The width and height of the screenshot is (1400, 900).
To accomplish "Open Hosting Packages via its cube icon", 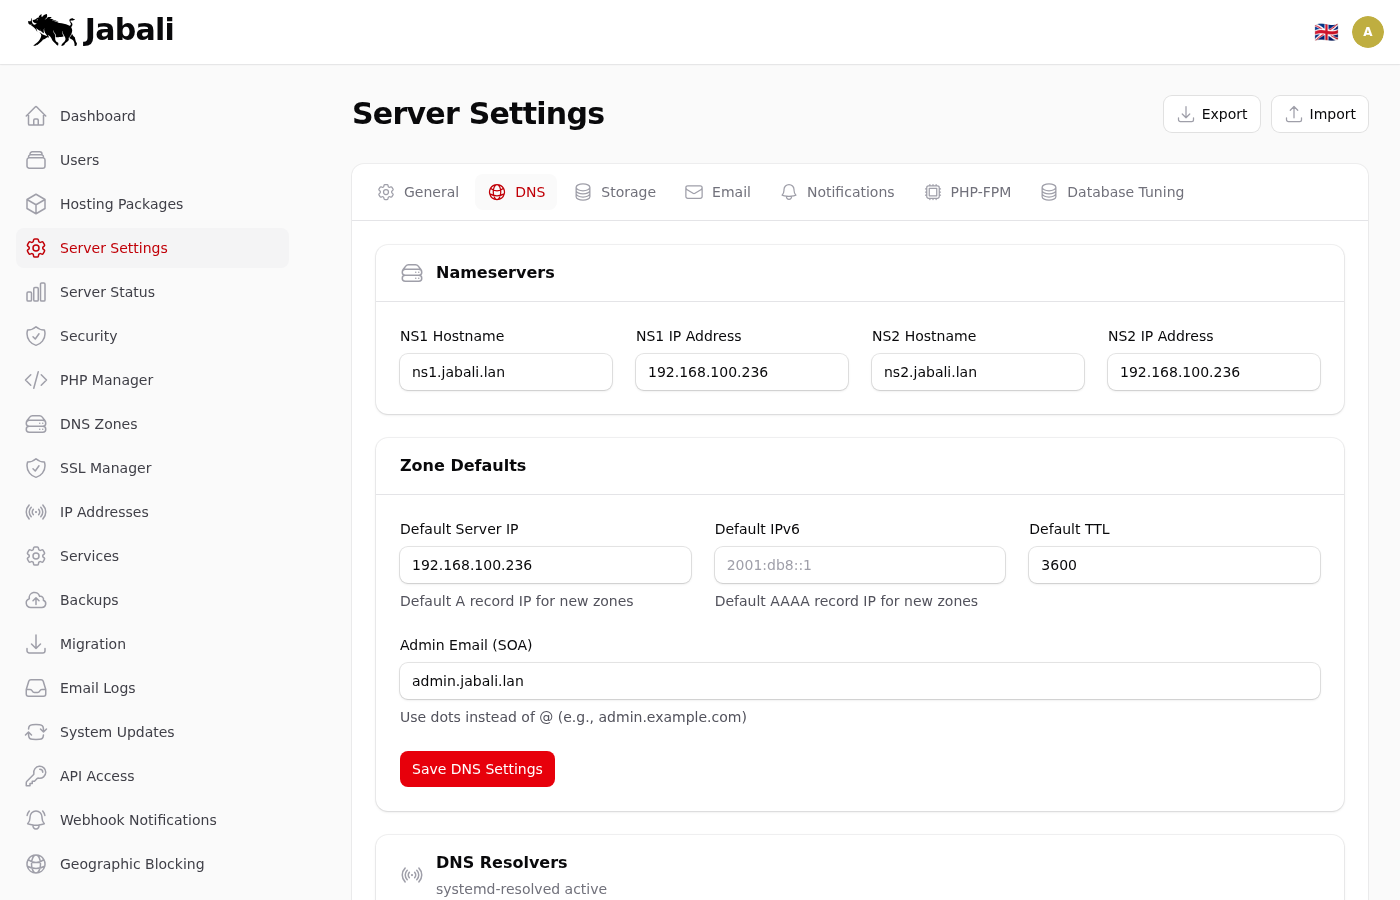I will coord(36,204).
